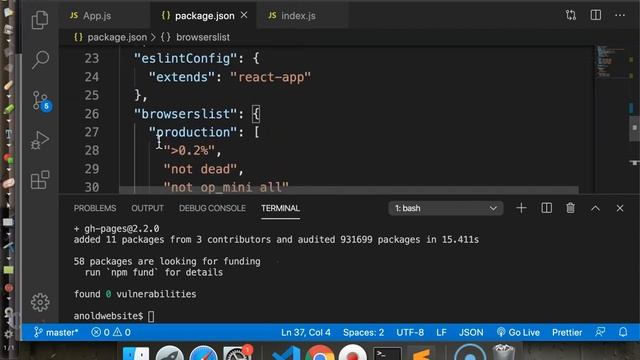Open the feedback icon in status bar

click(600, 332)
